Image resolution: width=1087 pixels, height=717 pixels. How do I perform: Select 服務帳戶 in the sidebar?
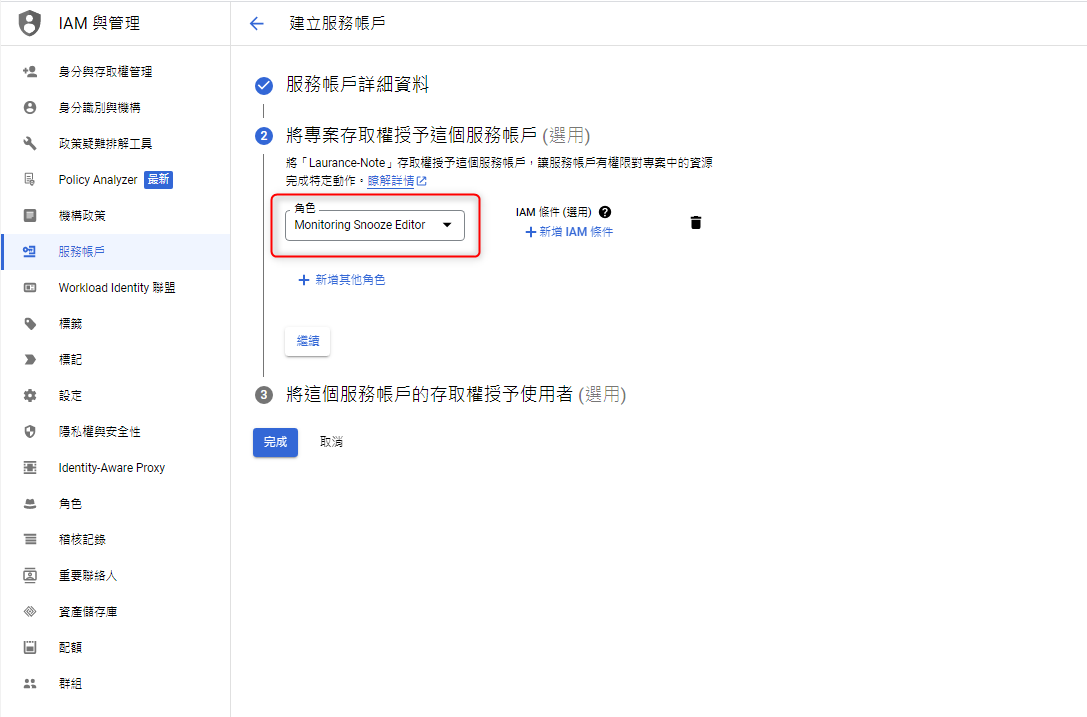116,252
